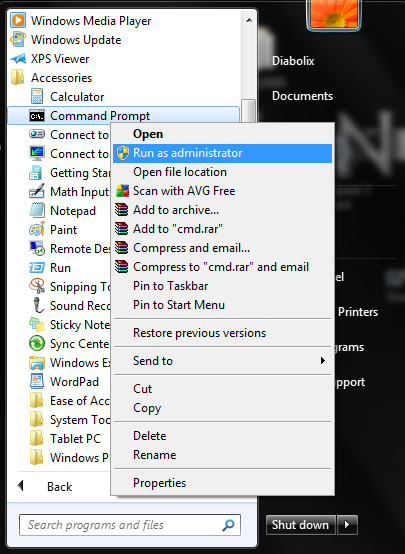Click the Run program icon

tap(37, 268)
